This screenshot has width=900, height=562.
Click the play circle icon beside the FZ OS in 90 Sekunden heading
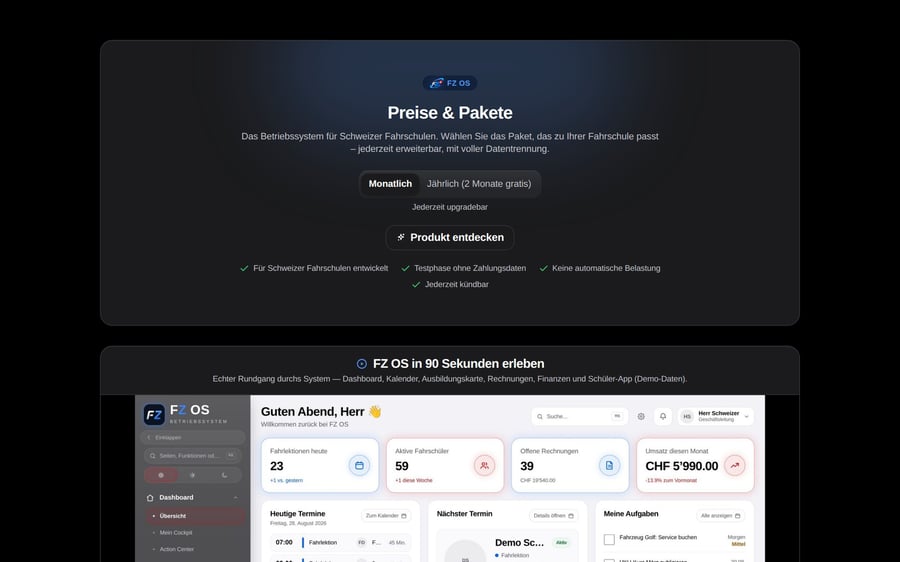[362, 363]
